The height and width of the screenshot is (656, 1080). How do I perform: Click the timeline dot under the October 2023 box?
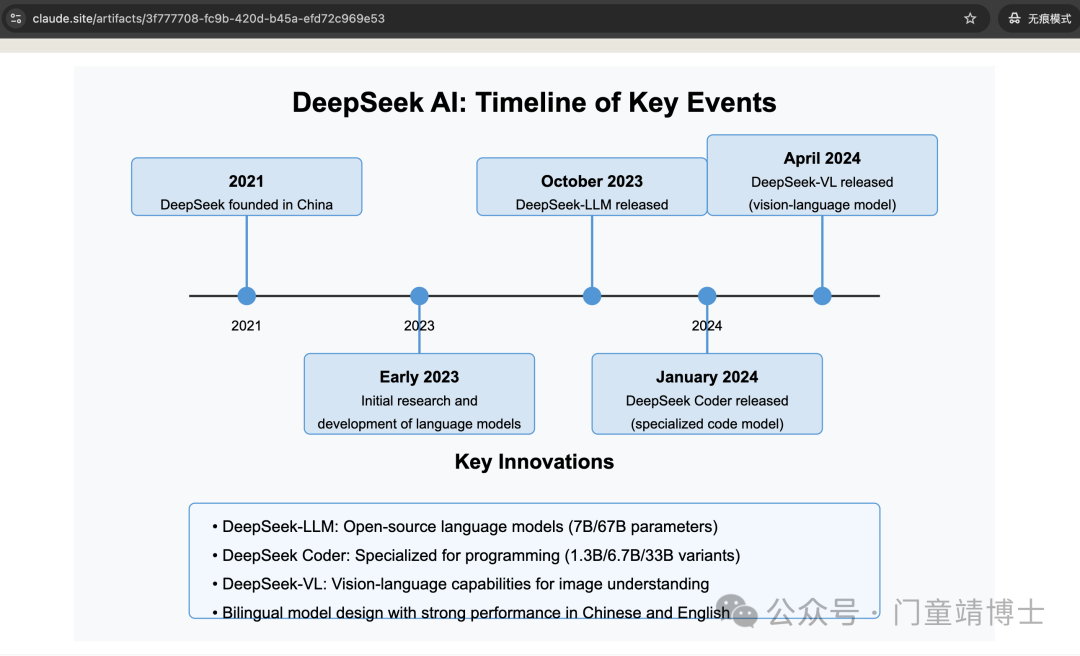pos(592,296)
